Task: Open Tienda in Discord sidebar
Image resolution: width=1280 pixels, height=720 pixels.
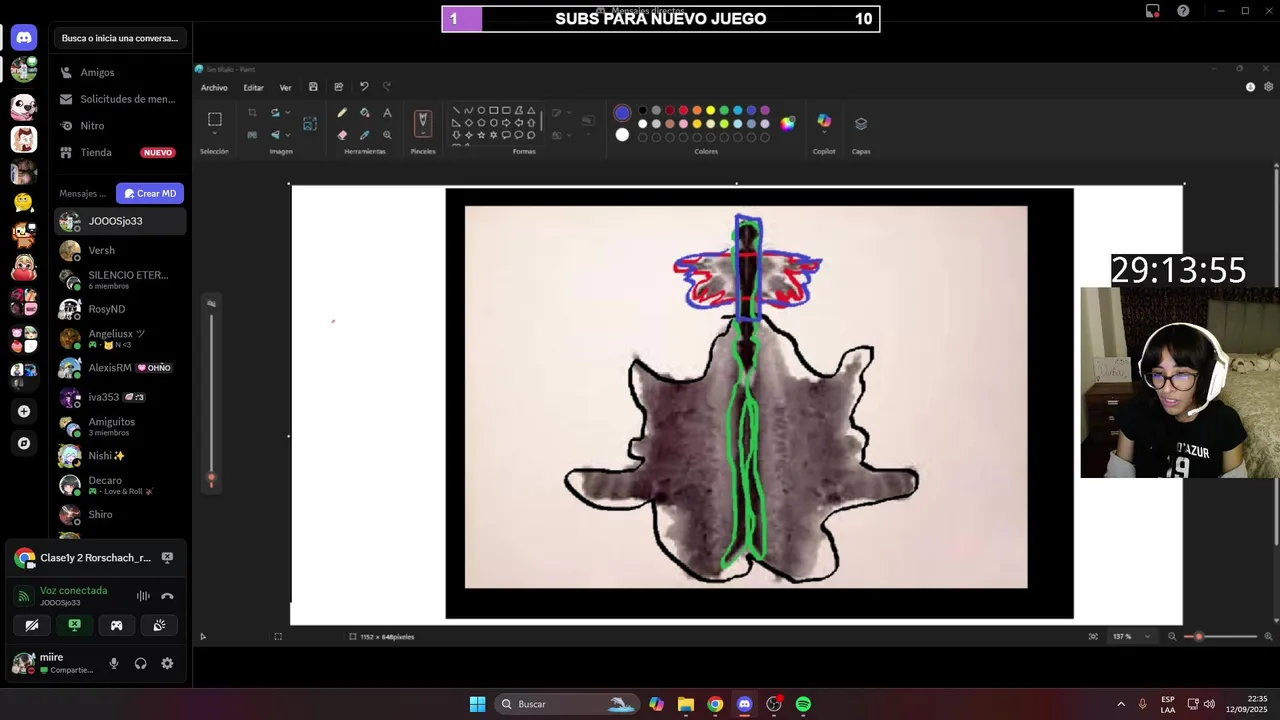Action: tap(119, 153)
